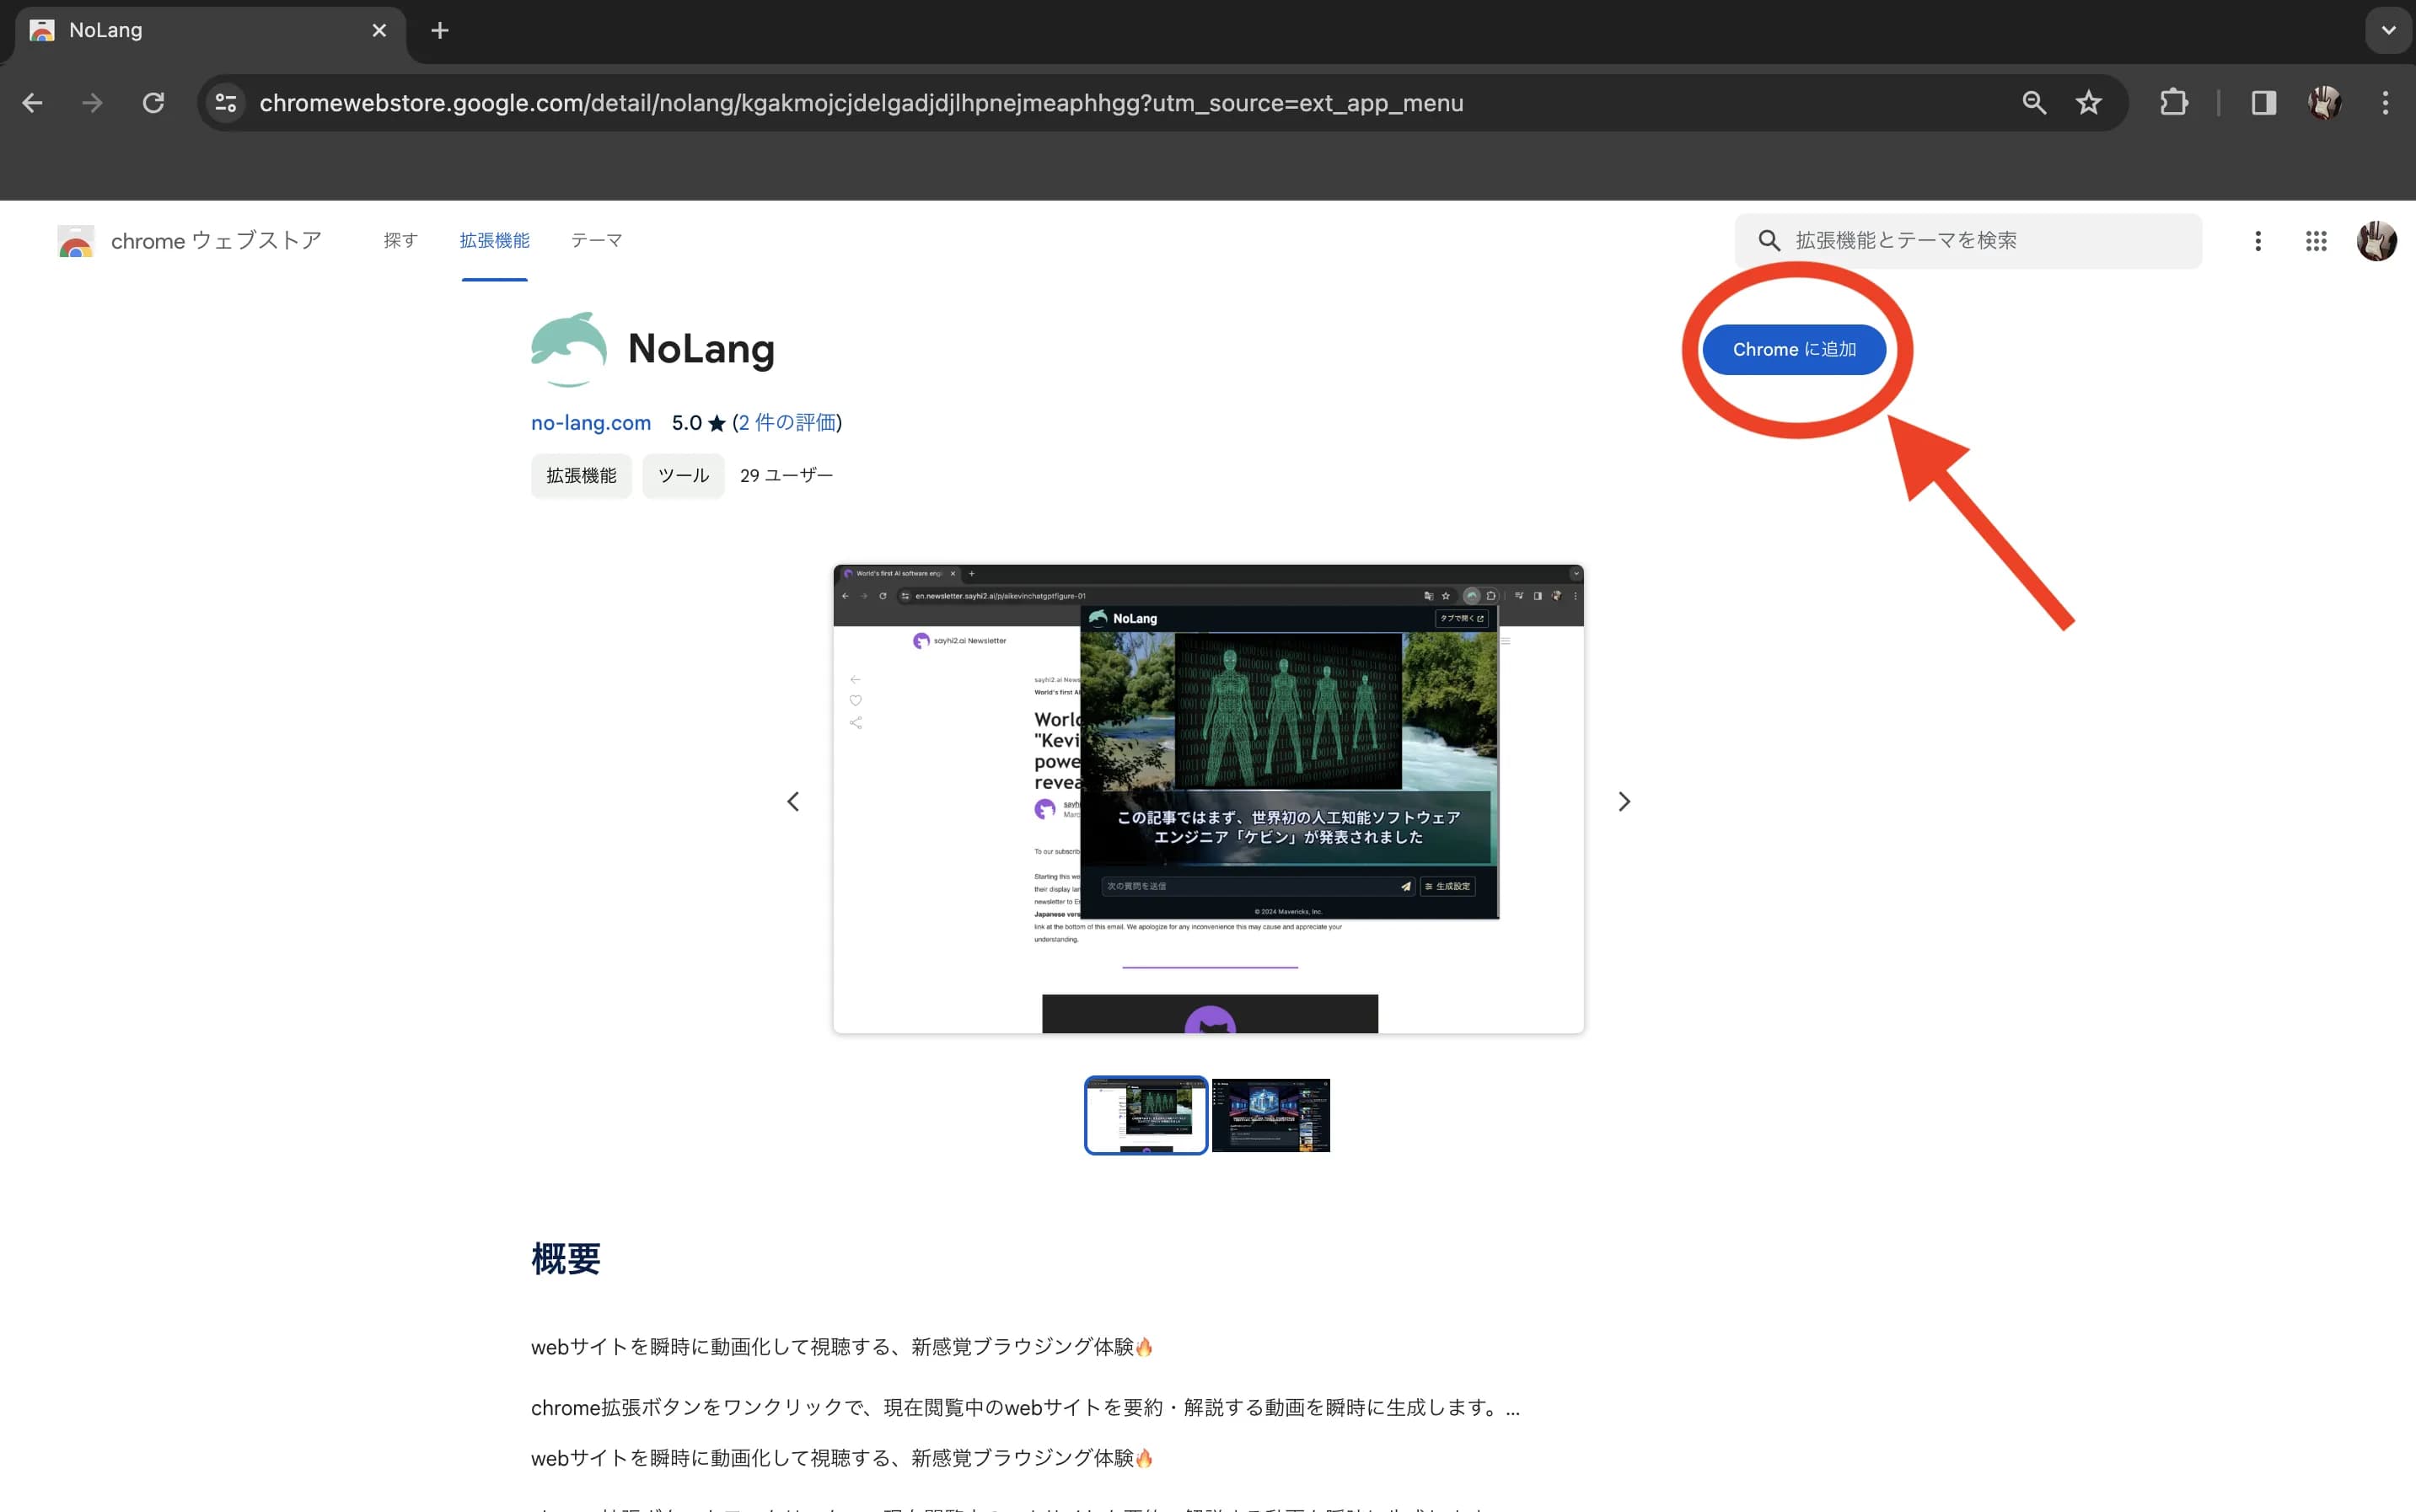Viewport: 2416px width, 1512px height.
Task: Click the ツール category chip
Action: pos(683,476)
